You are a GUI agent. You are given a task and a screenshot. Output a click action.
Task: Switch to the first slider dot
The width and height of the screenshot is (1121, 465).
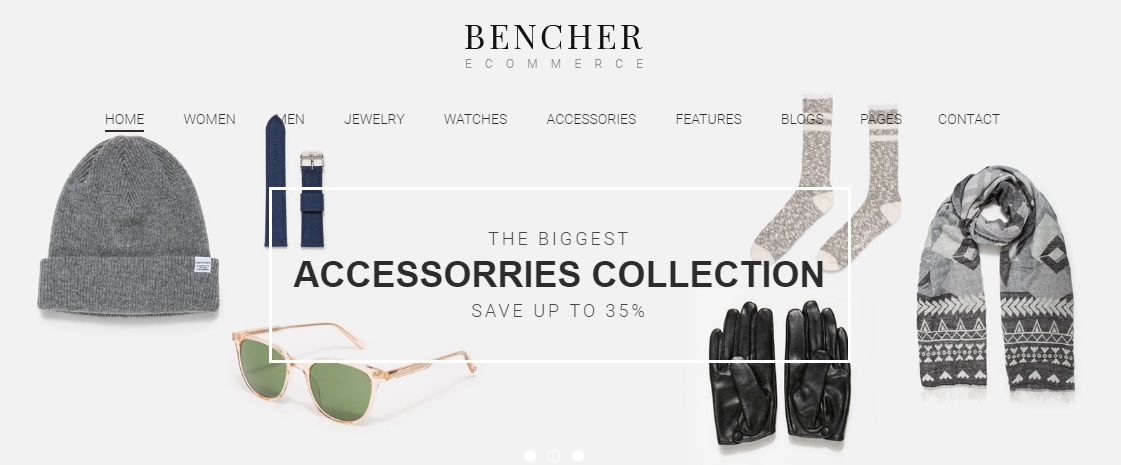[530, 456]
